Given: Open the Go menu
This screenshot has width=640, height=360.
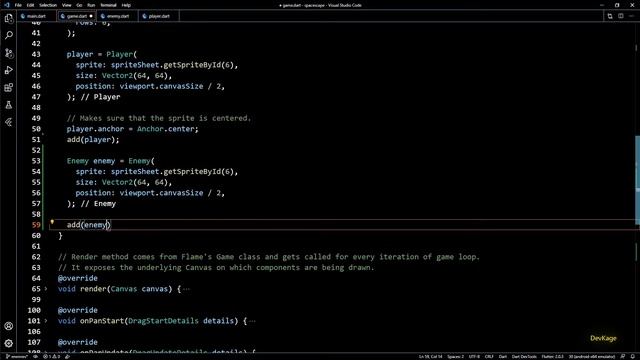Looking at the screenshot, I should click(79, 5).
